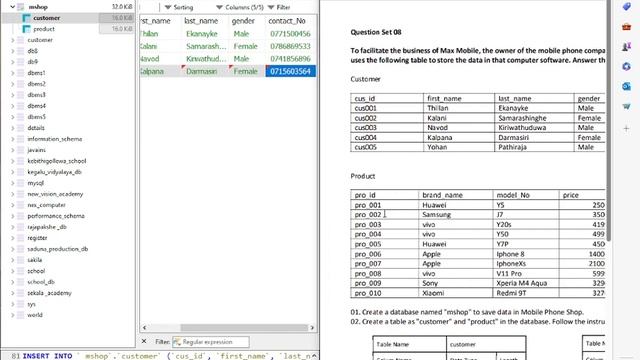Viewport: 640px width, 360px height.
Task: Open the Outlook icon in sidebar
Action: pyautogui.click(x=627, y=87)
